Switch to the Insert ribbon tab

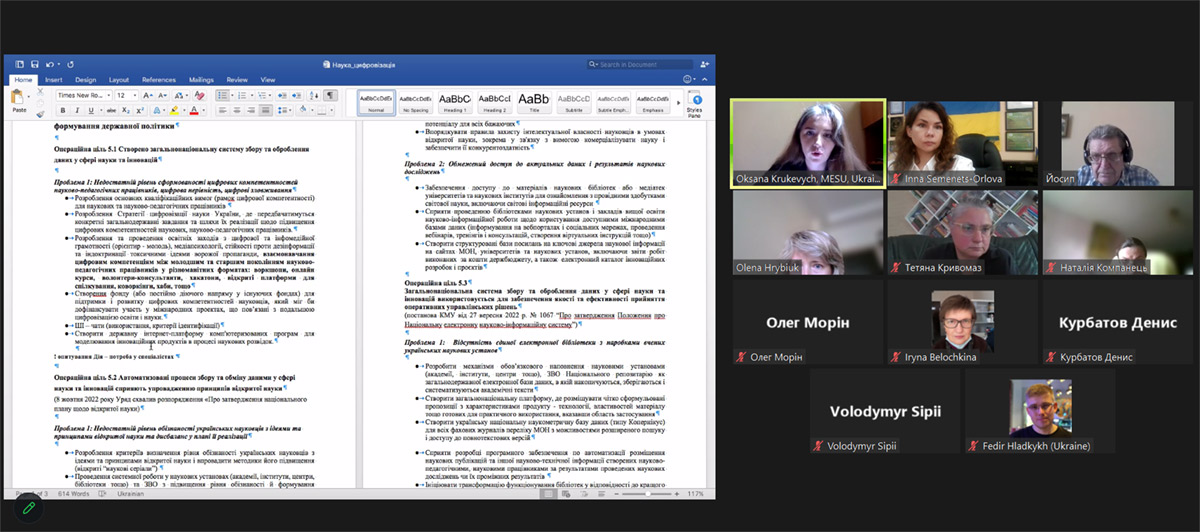click(x=53, y=80)
